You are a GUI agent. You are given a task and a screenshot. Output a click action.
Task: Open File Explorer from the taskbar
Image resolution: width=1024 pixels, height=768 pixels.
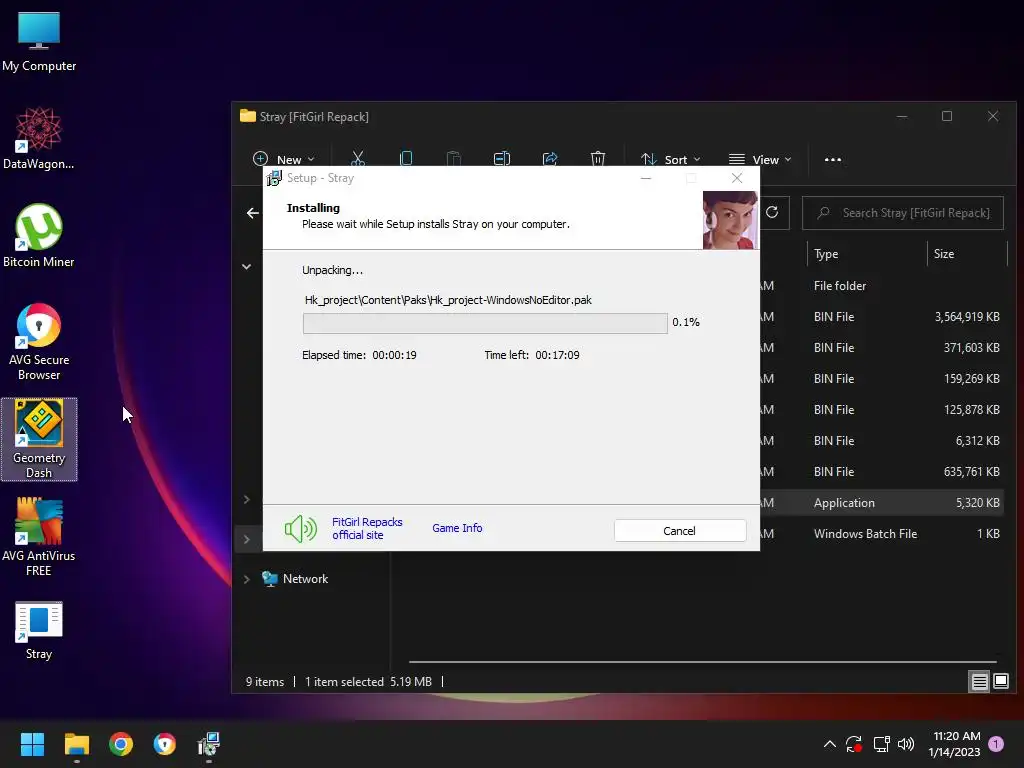pyautogui.click(x=76, y=744)
